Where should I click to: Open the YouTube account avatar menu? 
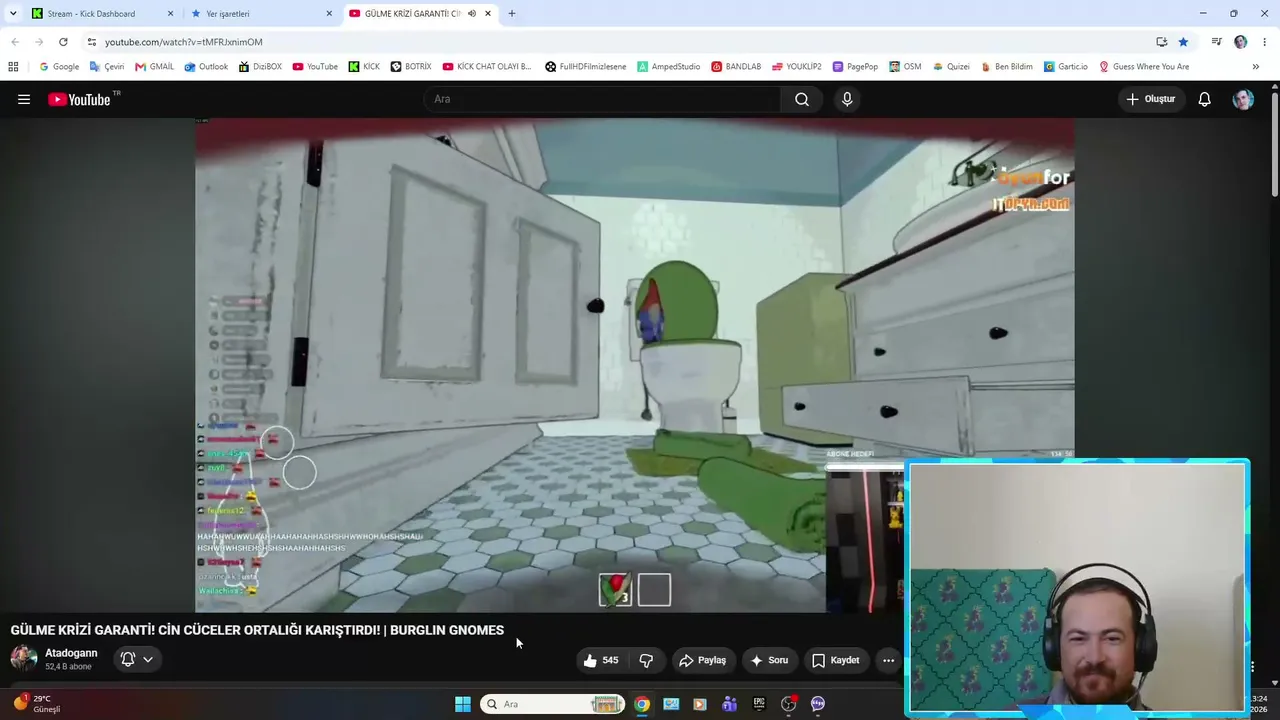(x=1243, y=99)
